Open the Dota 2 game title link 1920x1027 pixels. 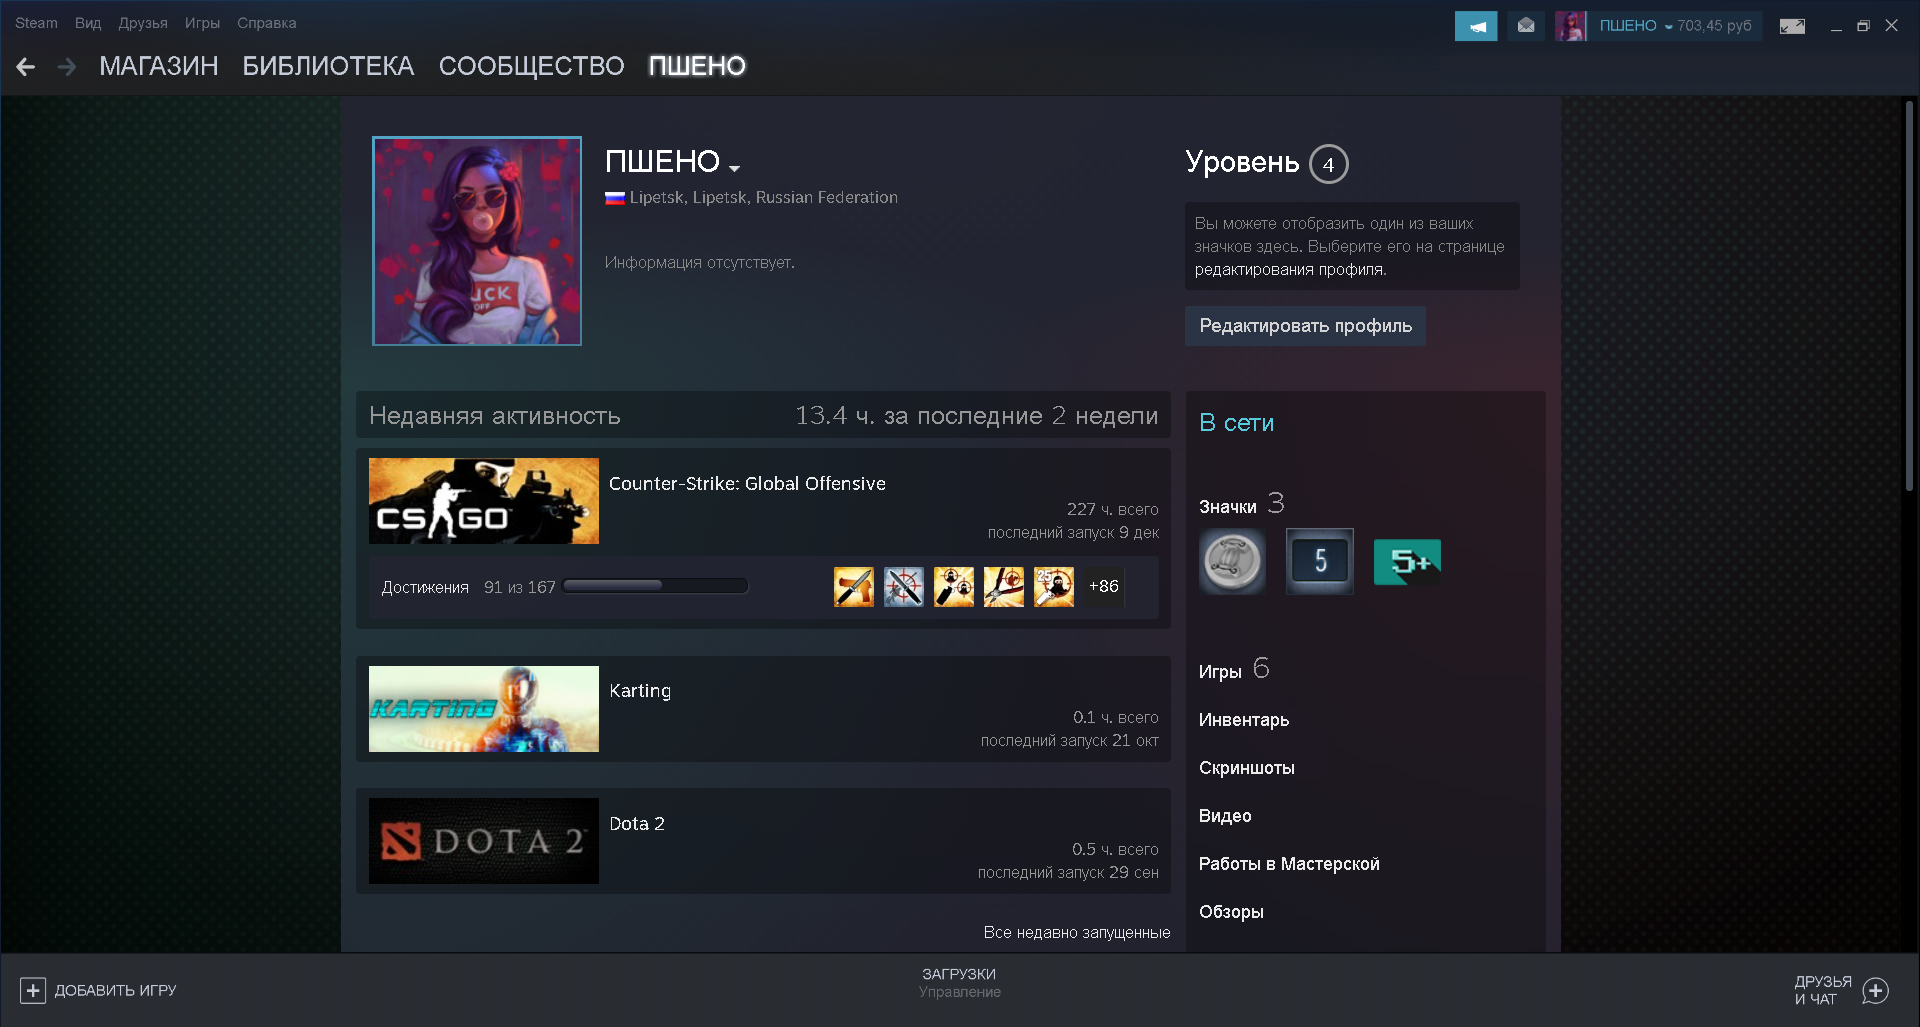coord(637,824)
